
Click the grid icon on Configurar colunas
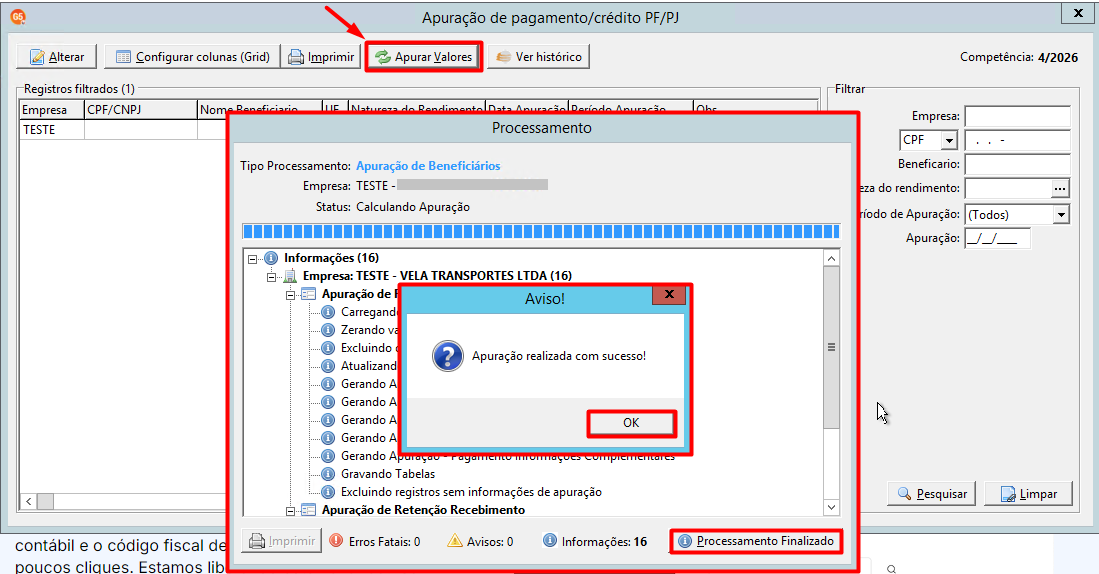123,57
